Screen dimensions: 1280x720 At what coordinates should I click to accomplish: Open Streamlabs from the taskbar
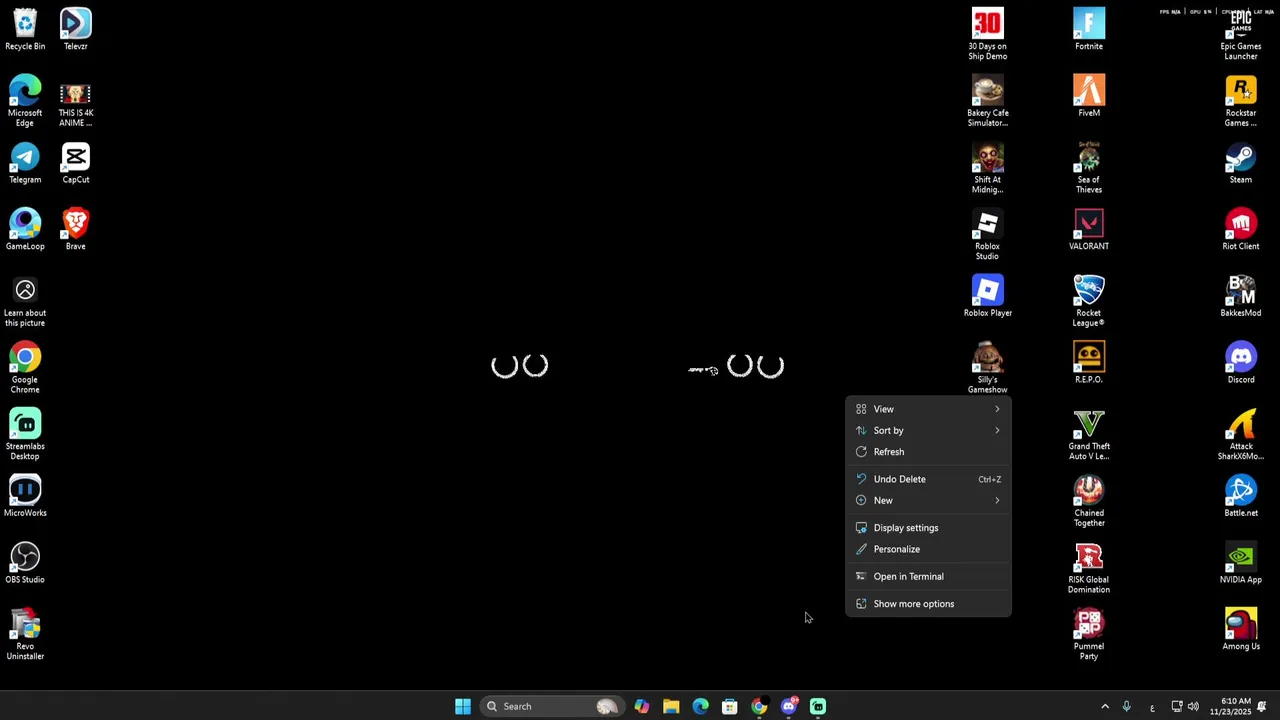click(x=818, y=706)
